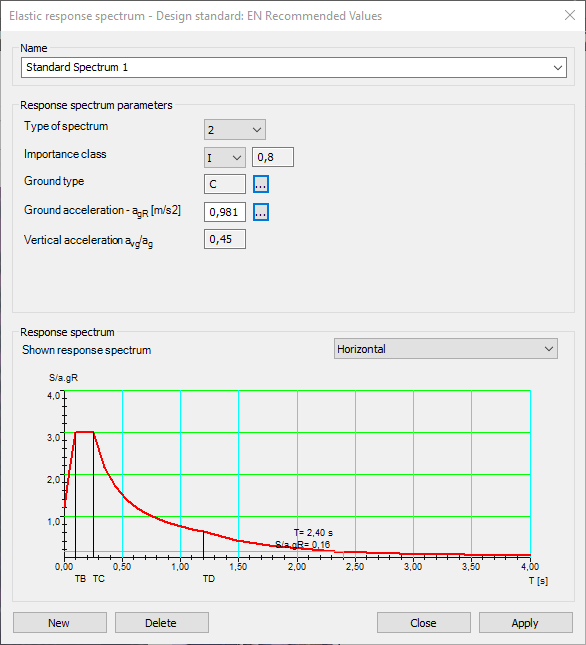
Task: Expand the Name dropdown with Standard Spectrum 1
Action: pyautogui.click(x=294, y=67)
